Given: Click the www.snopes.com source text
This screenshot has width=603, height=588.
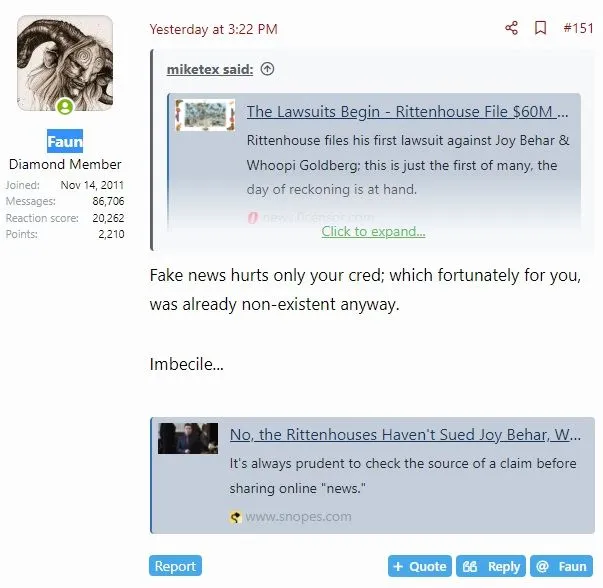Looking at the screenshot, I should 298,517.
